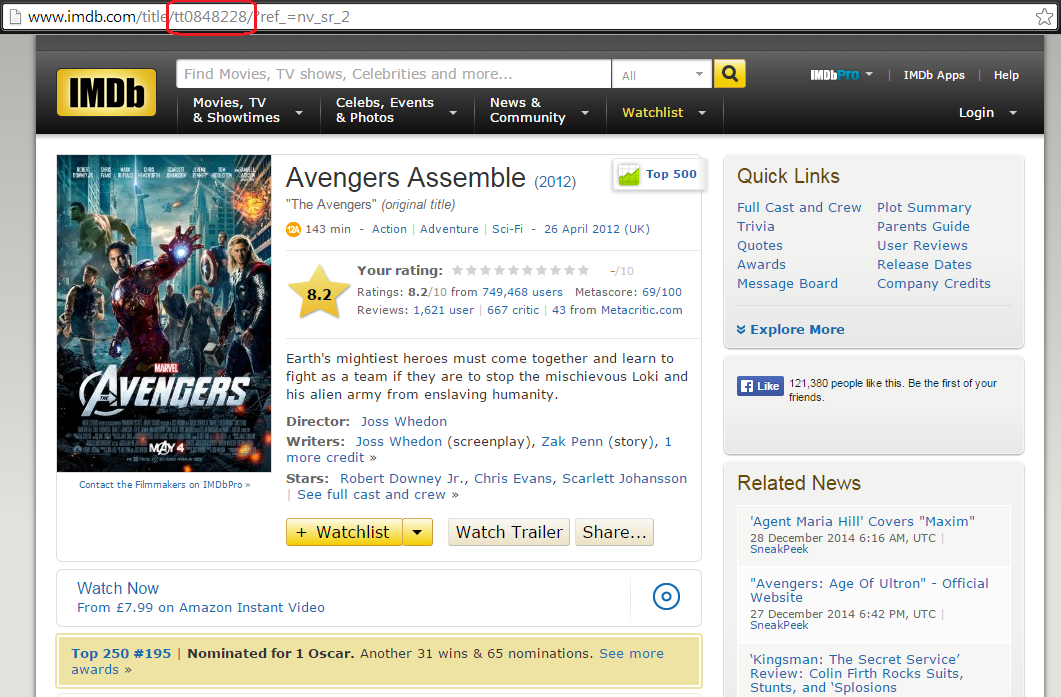
Task: Open the Company Credits link
Action: (x=934, y=284)
